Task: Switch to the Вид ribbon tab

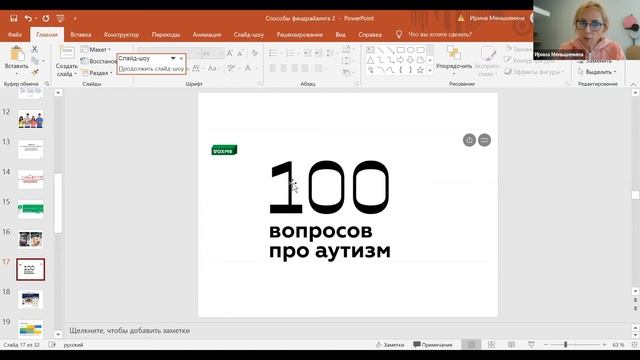Action: (340, 35)
